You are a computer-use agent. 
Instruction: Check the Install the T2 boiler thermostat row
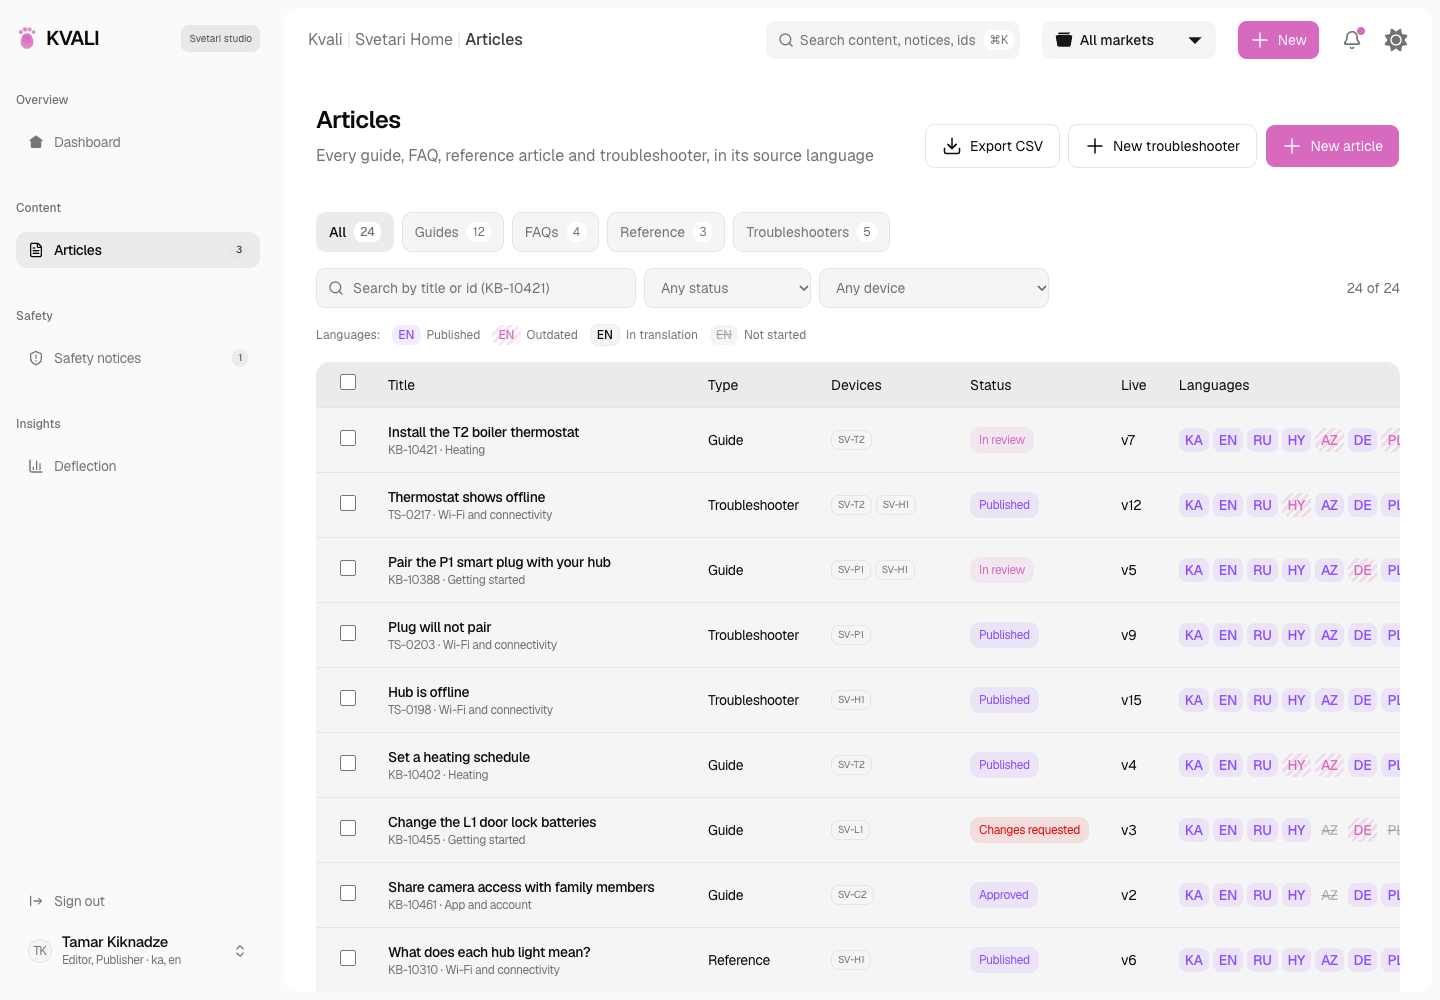[348, 438]
